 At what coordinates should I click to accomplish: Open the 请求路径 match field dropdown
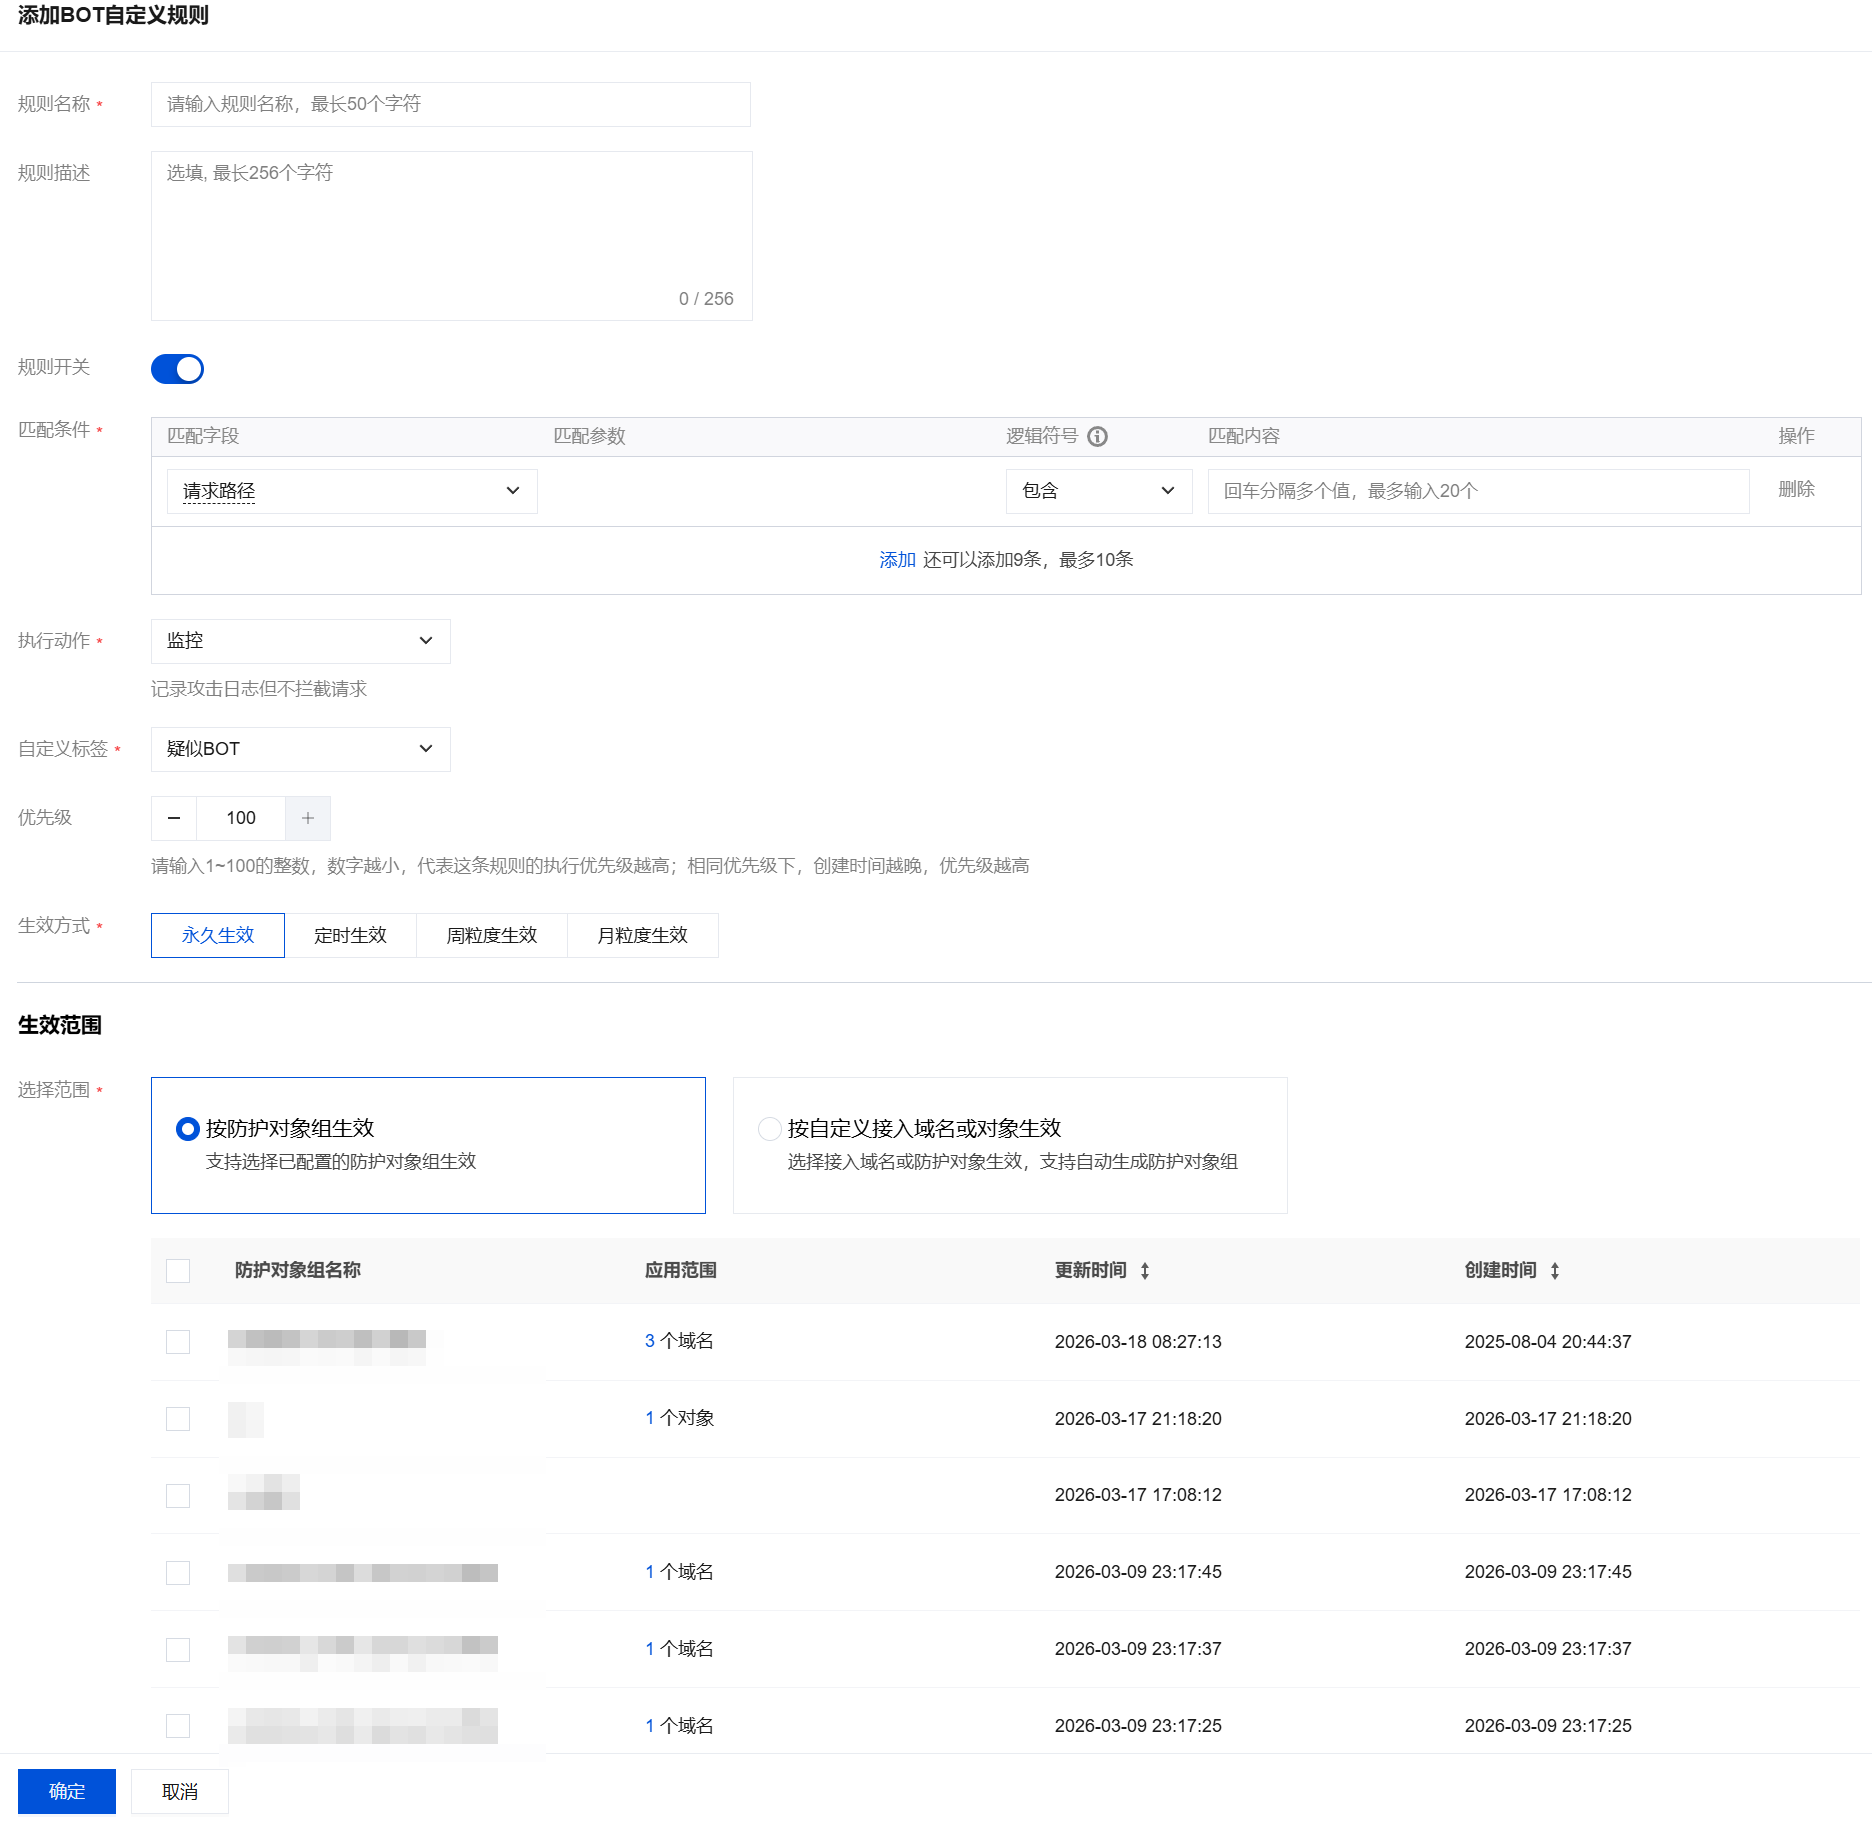click(351, 491)
